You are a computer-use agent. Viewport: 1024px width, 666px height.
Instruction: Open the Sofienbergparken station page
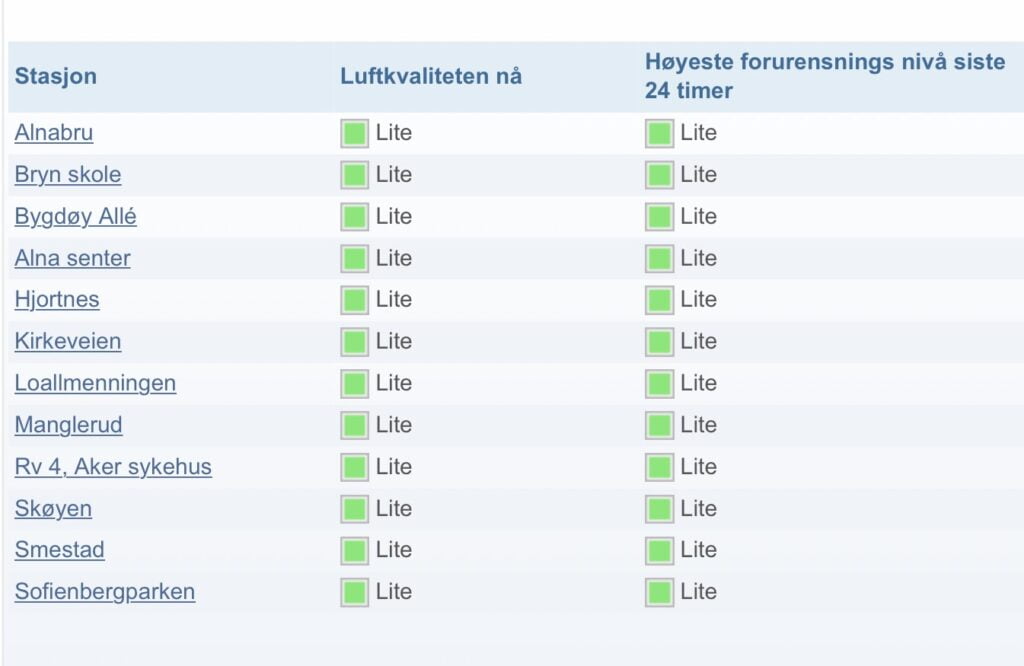coord(105,591)
